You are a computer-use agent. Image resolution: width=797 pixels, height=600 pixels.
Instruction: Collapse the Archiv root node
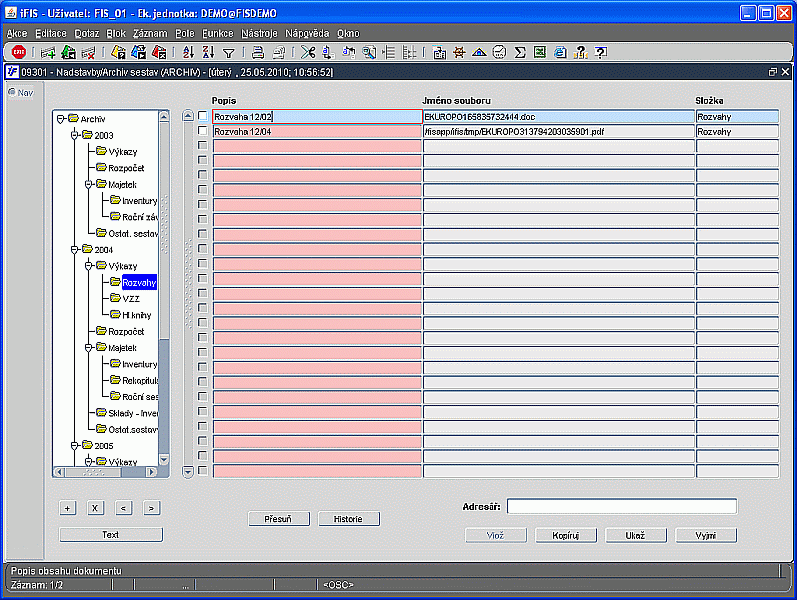61,119
